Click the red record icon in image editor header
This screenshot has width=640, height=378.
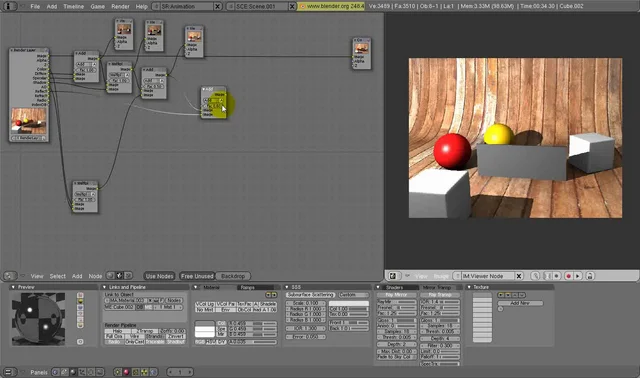coord(568,276)
